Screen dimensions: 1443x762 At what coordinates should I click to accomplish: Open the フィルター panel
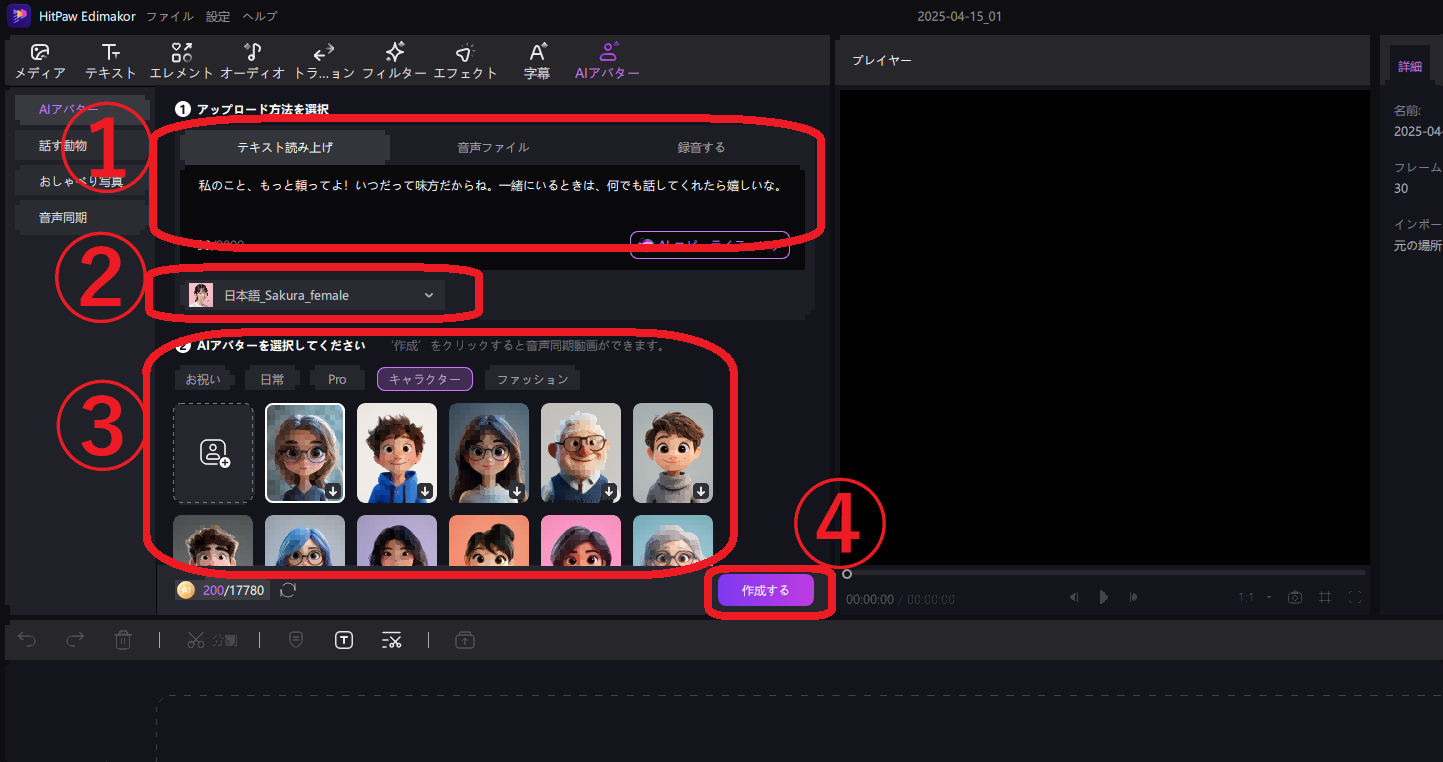pos(395,60)
